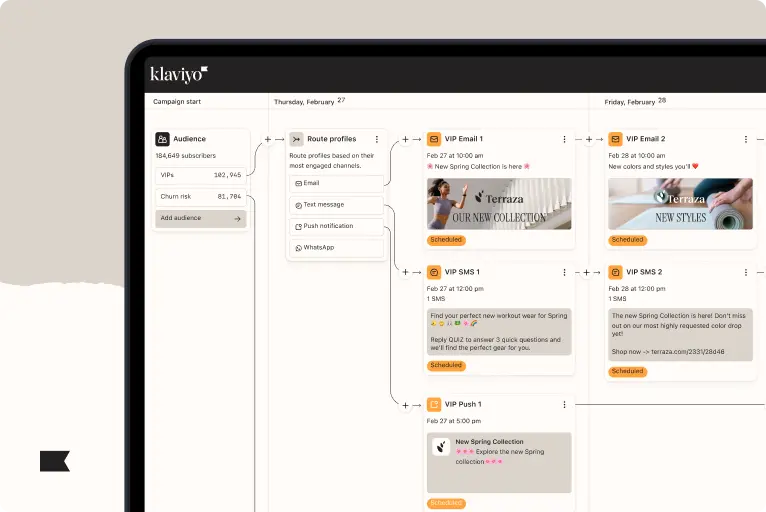Click the VIP SMS 2 message preview

[x=681, y=335]
